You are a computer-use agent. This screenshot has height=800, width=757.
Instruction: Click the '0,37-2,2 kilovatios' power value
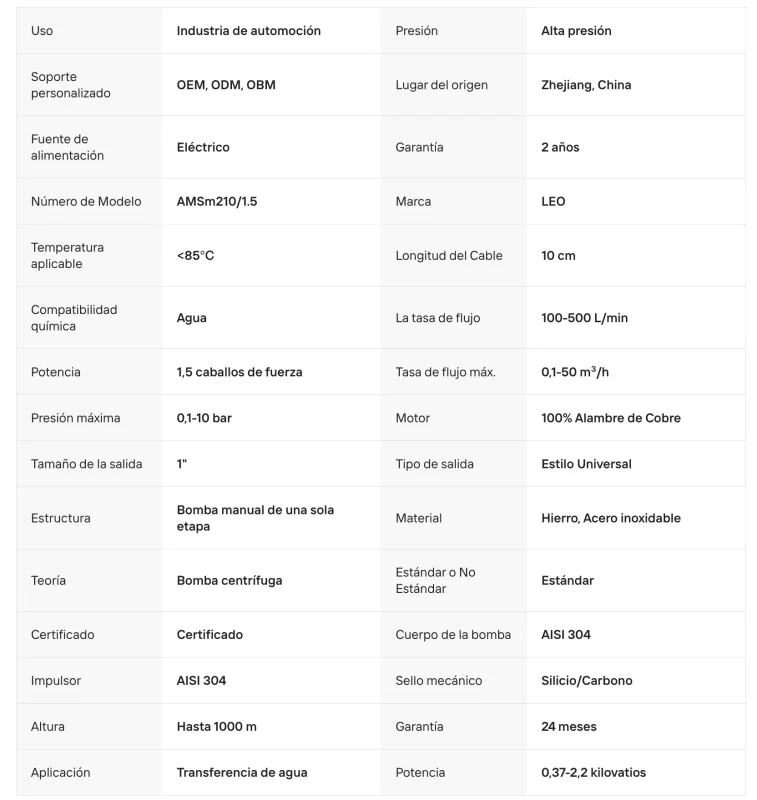pyautogui.click(x=593, y=772)
